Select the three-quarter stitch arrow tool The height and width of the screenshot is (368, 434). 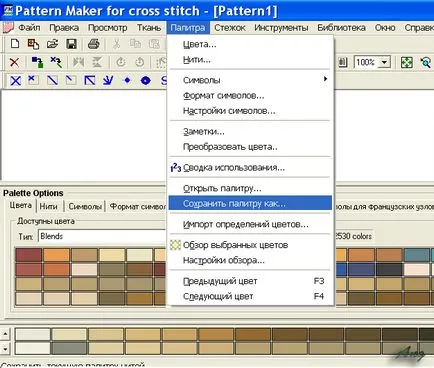tap(89, 80)
